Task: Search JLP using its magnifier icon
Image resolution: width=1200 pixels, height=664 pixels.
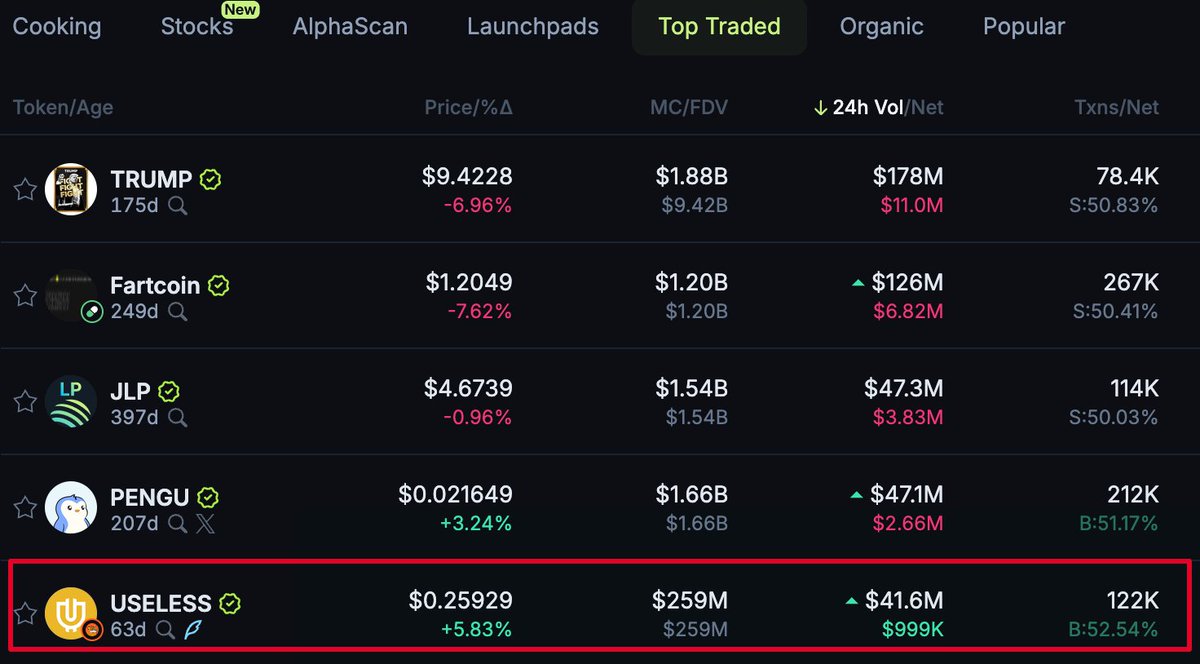Action: (177, 418)
